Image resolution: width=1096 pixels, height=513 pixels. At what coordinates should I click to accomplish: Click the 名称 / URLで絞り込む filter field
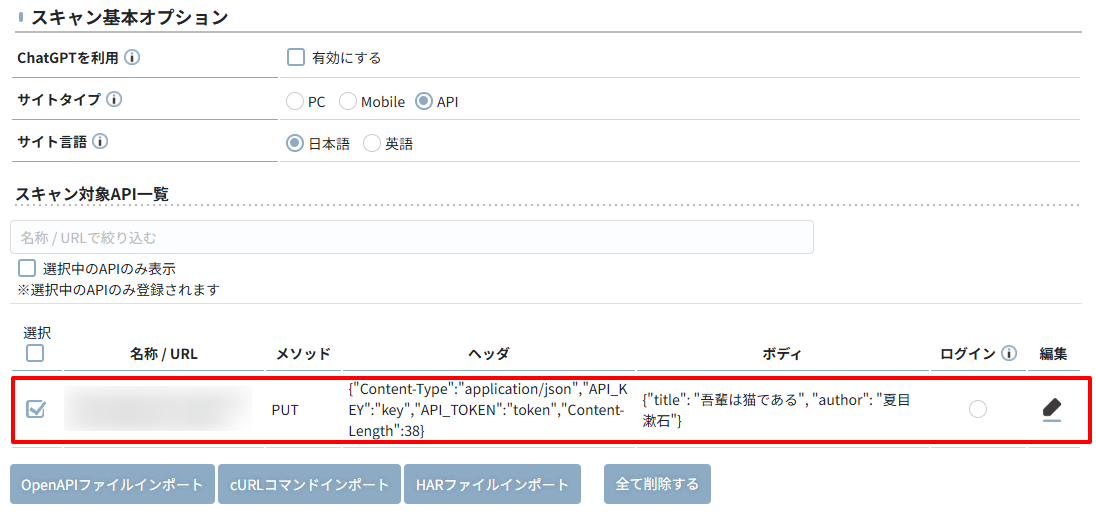pyautogui.click(x=411, y=237)
